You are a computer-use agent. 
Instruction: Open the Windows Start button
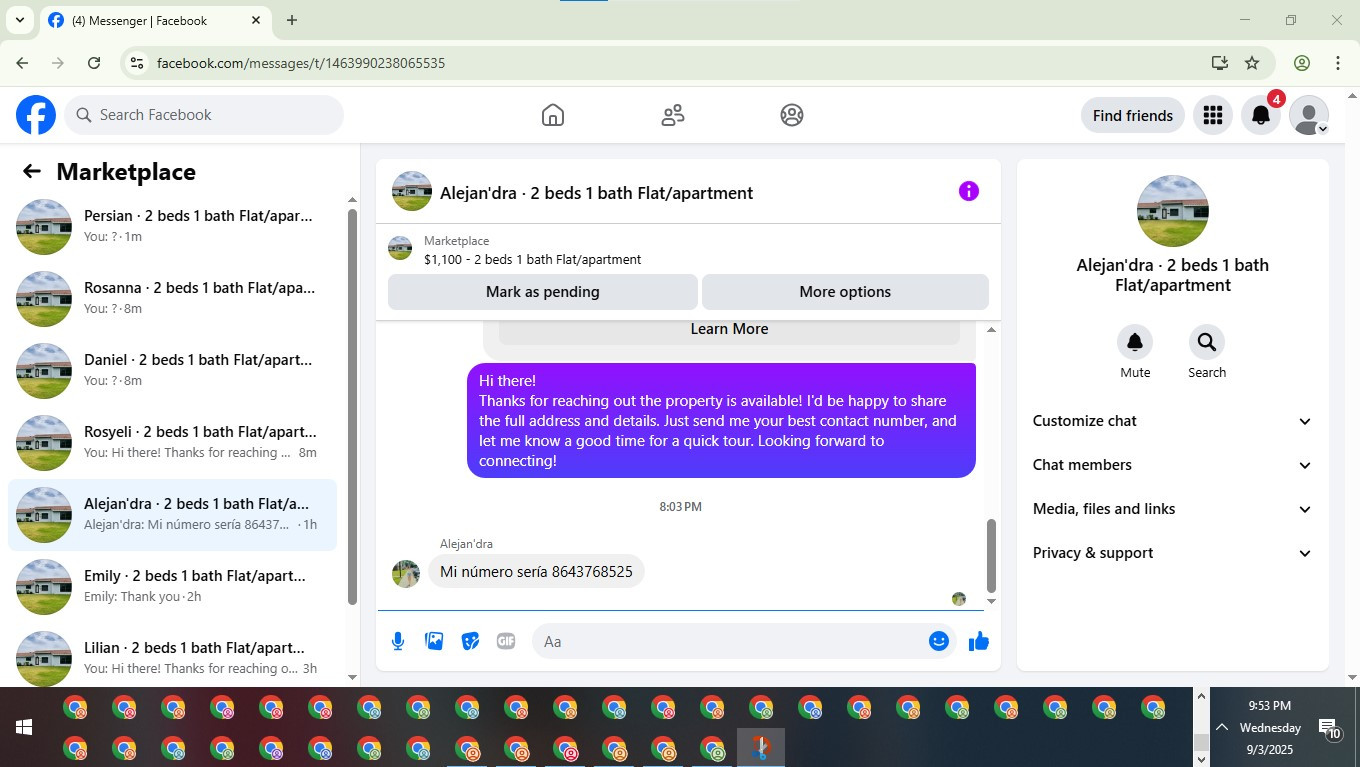coord(24,727)
